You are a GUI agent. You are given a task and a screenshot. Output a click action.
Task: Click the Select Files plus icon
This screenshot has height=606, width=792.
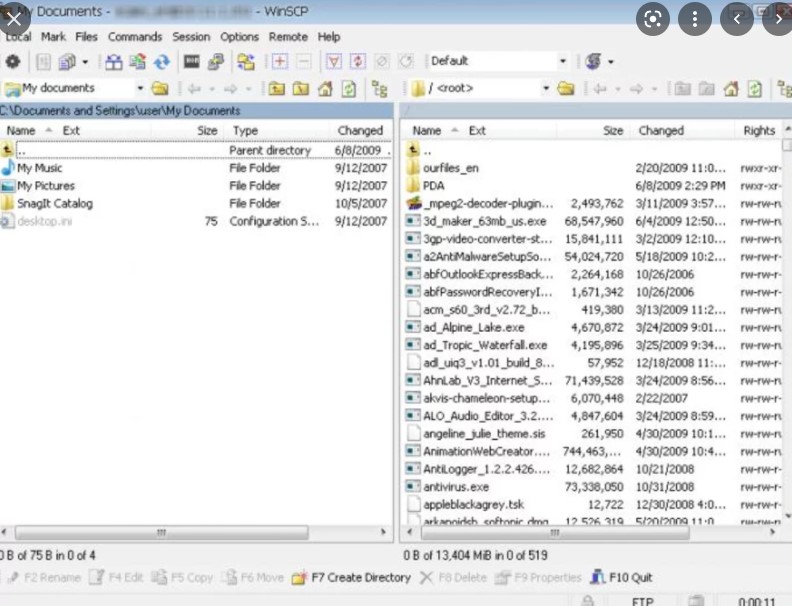click(279, 62)
